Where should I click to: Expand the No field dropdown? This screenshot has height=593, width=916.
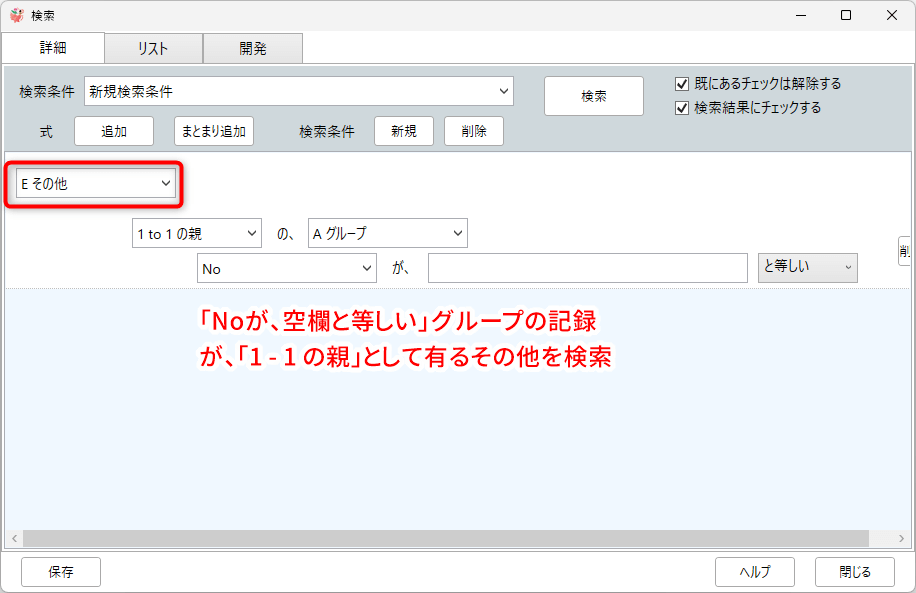coord(287,268)
